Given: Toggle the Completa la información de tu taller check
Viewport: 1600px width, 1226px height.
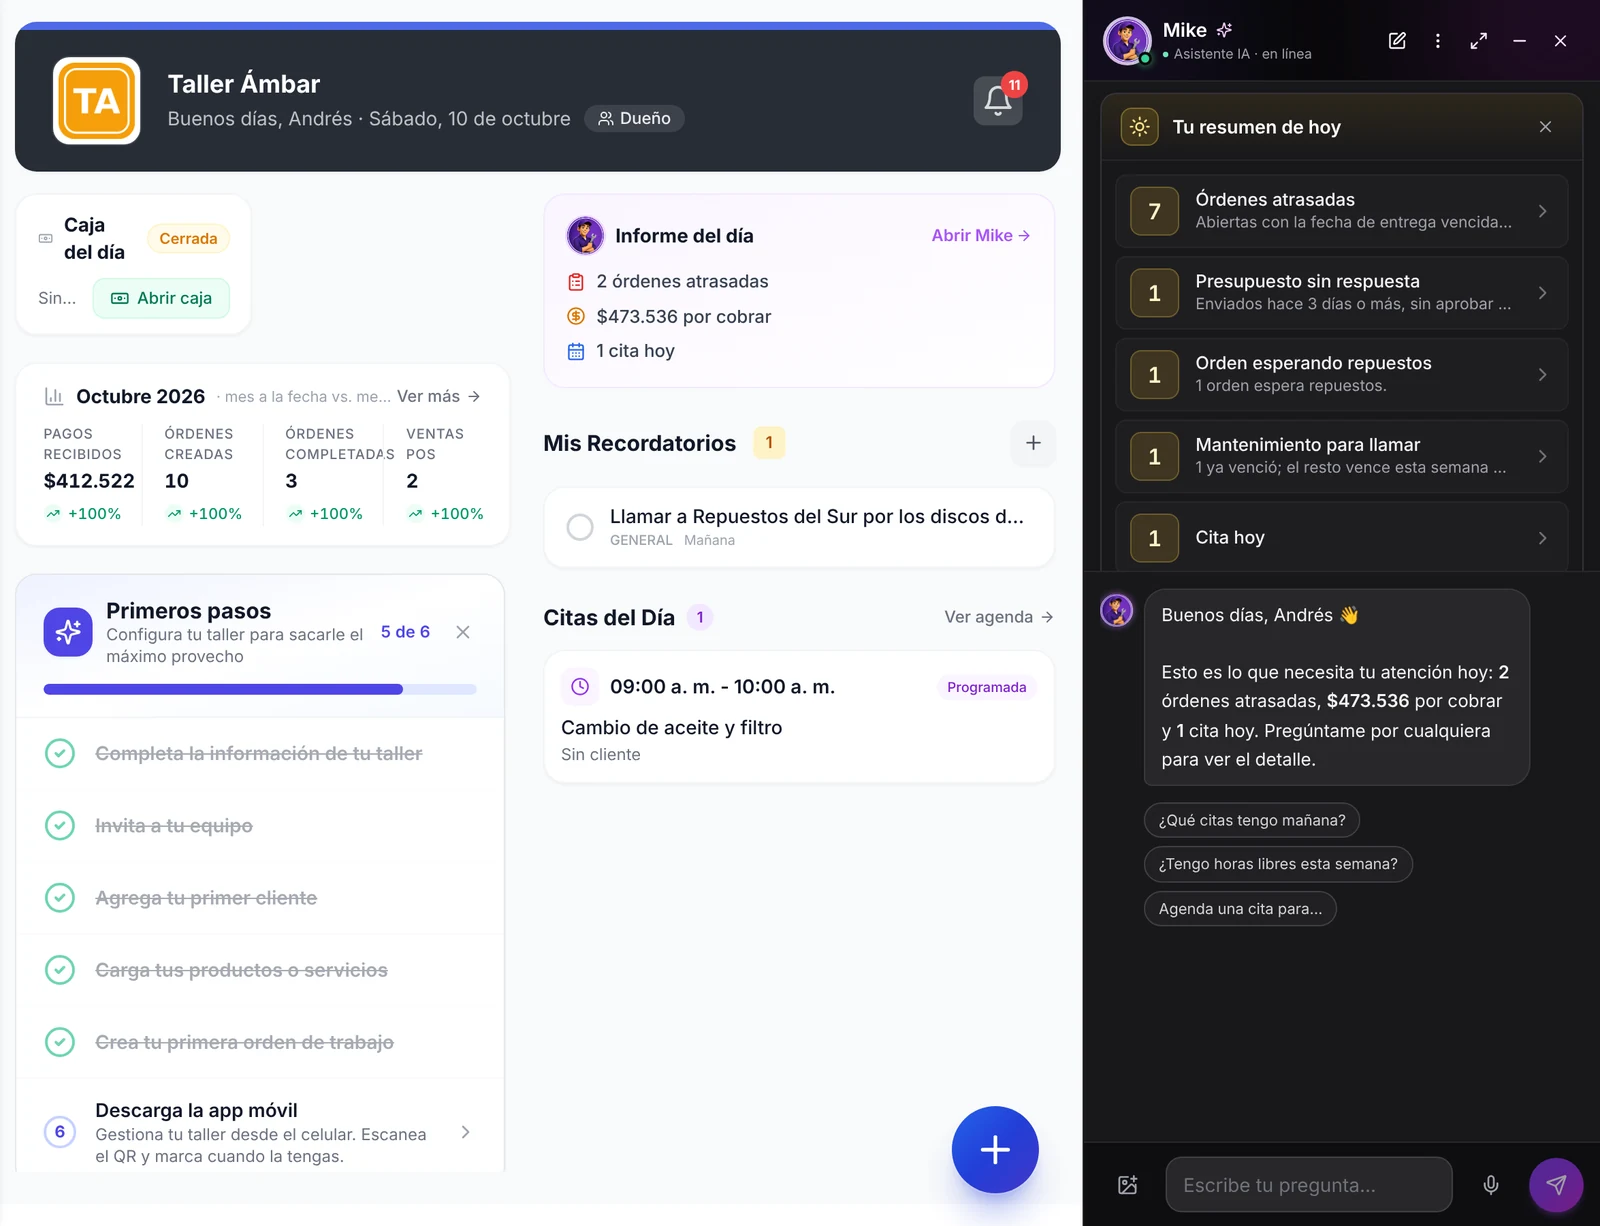Looking at the screenshot, I should point(60,753).
